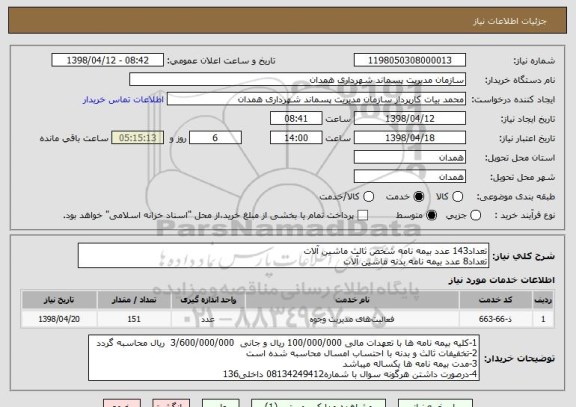Click the نوع فرآیند خرید label
The width and height of the screenshot is (576, 407).
tap(525, 216)
